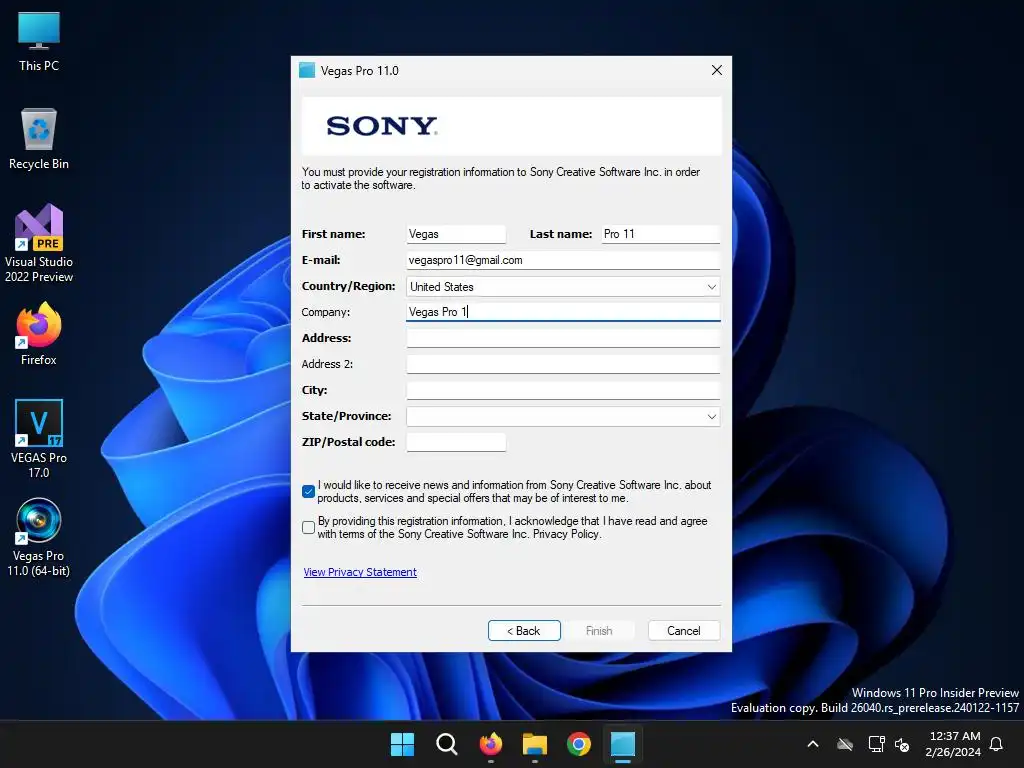The height and width of the screenshot is (768, 1024).
Task: Show hidden system tray icons
Action: click(813, 744)
